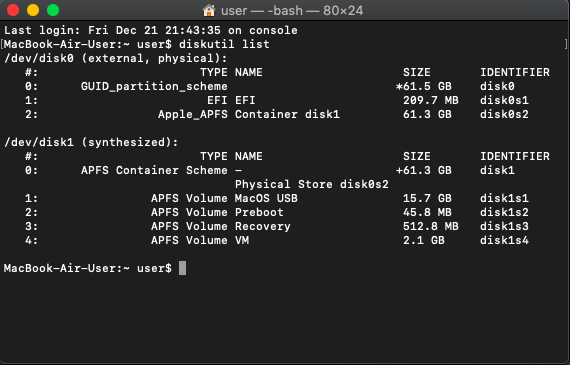Click the 'Preboot' volume name
Screen dimensions: 570x365
pyautogui.click(x=259, y=212)
